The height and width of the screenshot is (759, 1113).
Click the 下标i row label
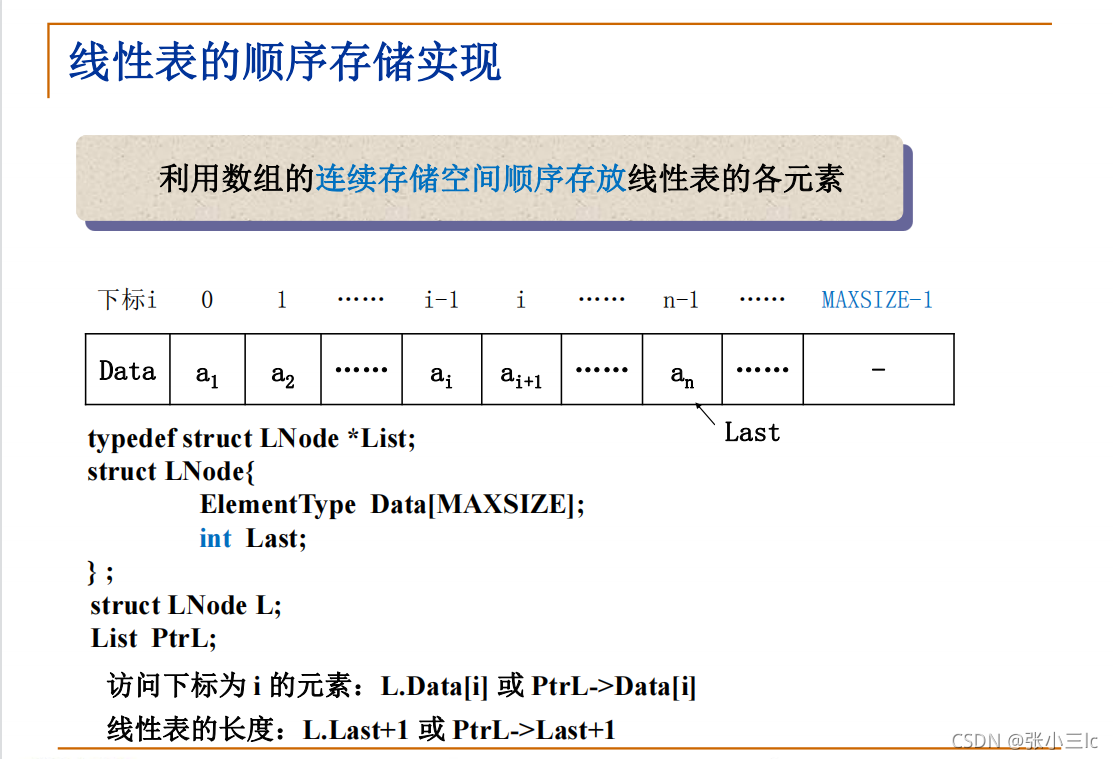(127, 300)
